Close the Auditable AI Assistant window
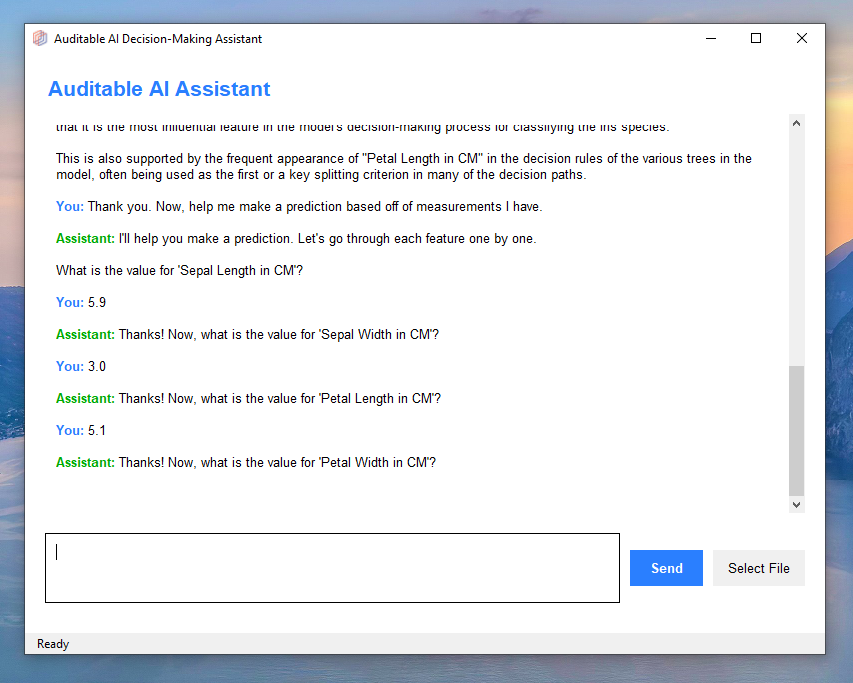The width and height of the screenshot is (853, 683). 801,39
